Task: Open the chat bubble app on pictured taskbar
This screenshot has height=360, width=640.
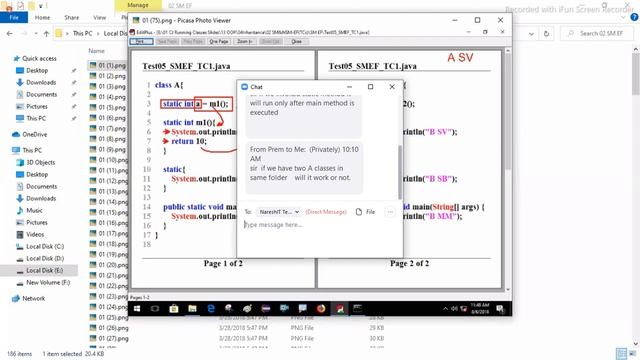Action: (x=302, y=309)
